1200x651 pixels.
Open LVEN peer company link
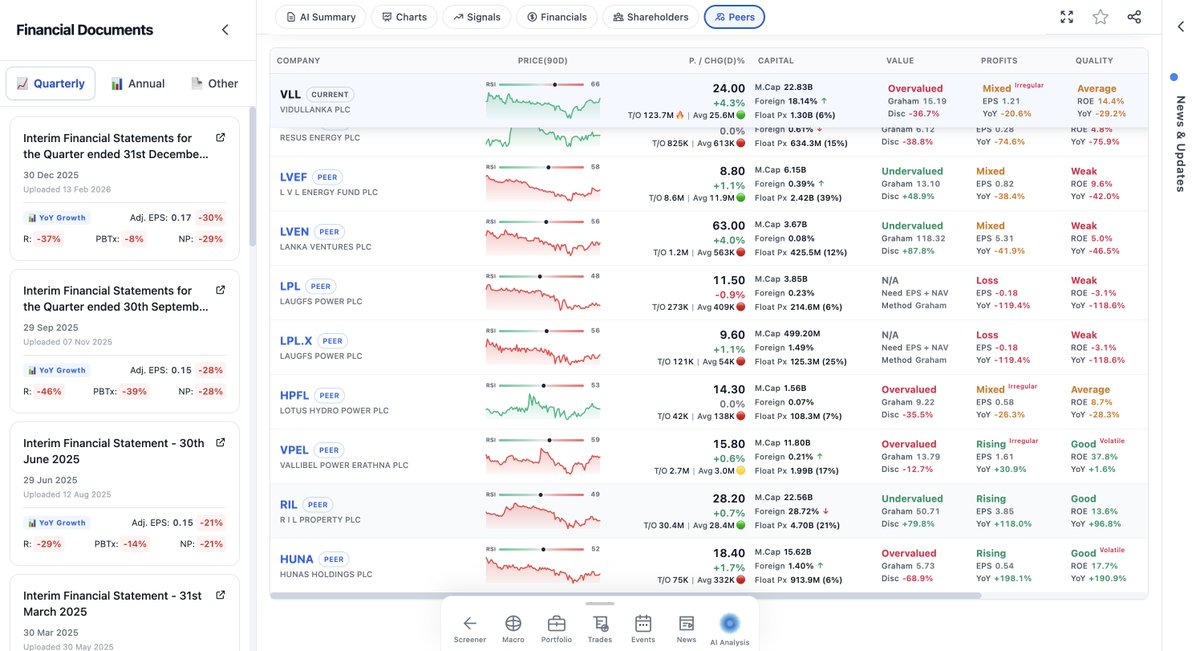(x=295, y=231)
